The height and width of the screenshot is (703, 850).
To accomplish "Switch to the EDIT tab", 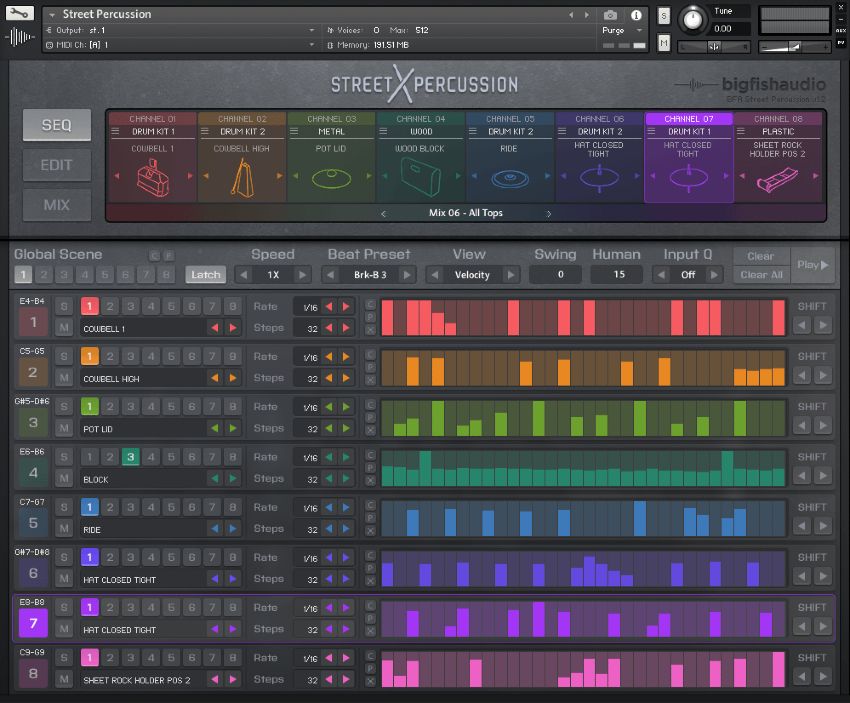I will [57, 165].
